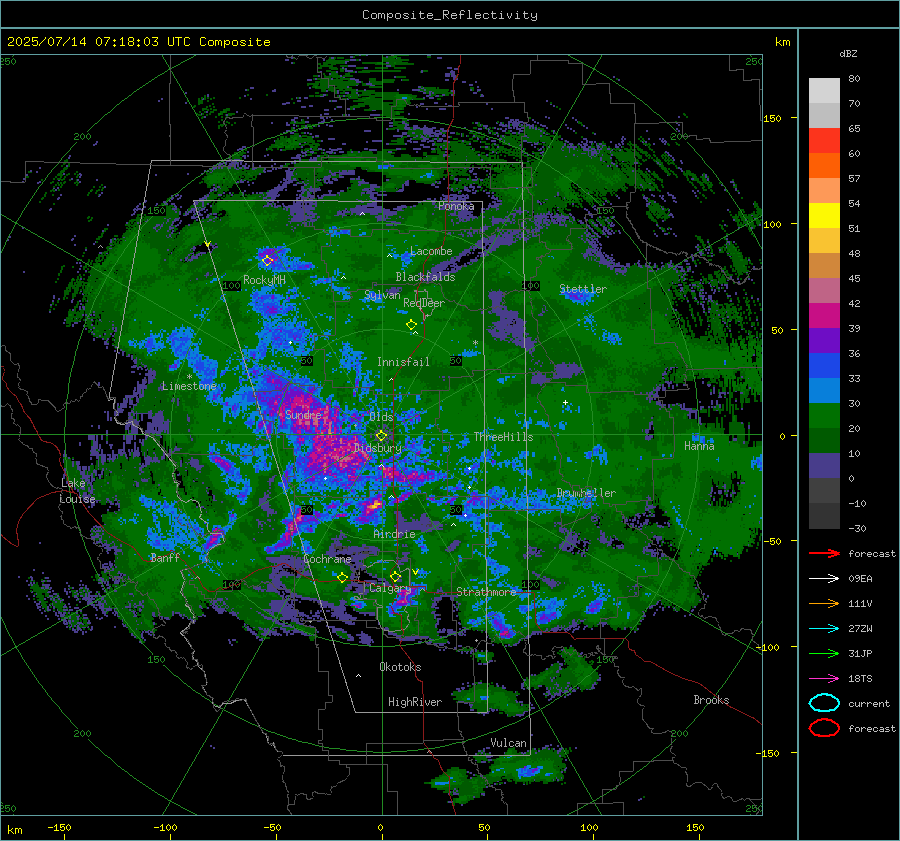This screenshot has width=900, height=841.
Task: Select the white 09EA arrow legend icon
Action: (824, 578)
